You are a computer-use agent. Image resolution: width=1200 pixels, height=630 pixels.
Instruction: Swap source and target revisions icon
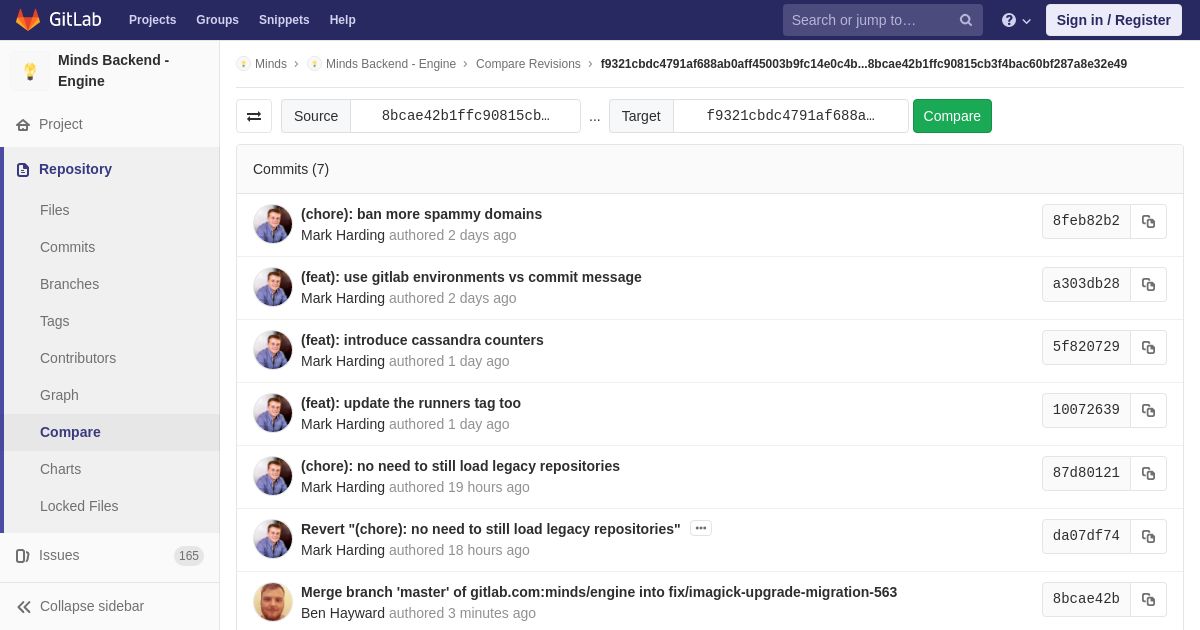coord(254,116)
